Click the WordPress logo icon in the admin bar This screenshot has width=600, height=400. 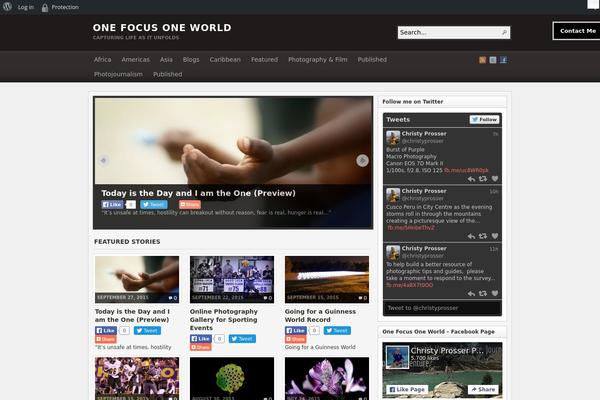click(x=7, y=7)
